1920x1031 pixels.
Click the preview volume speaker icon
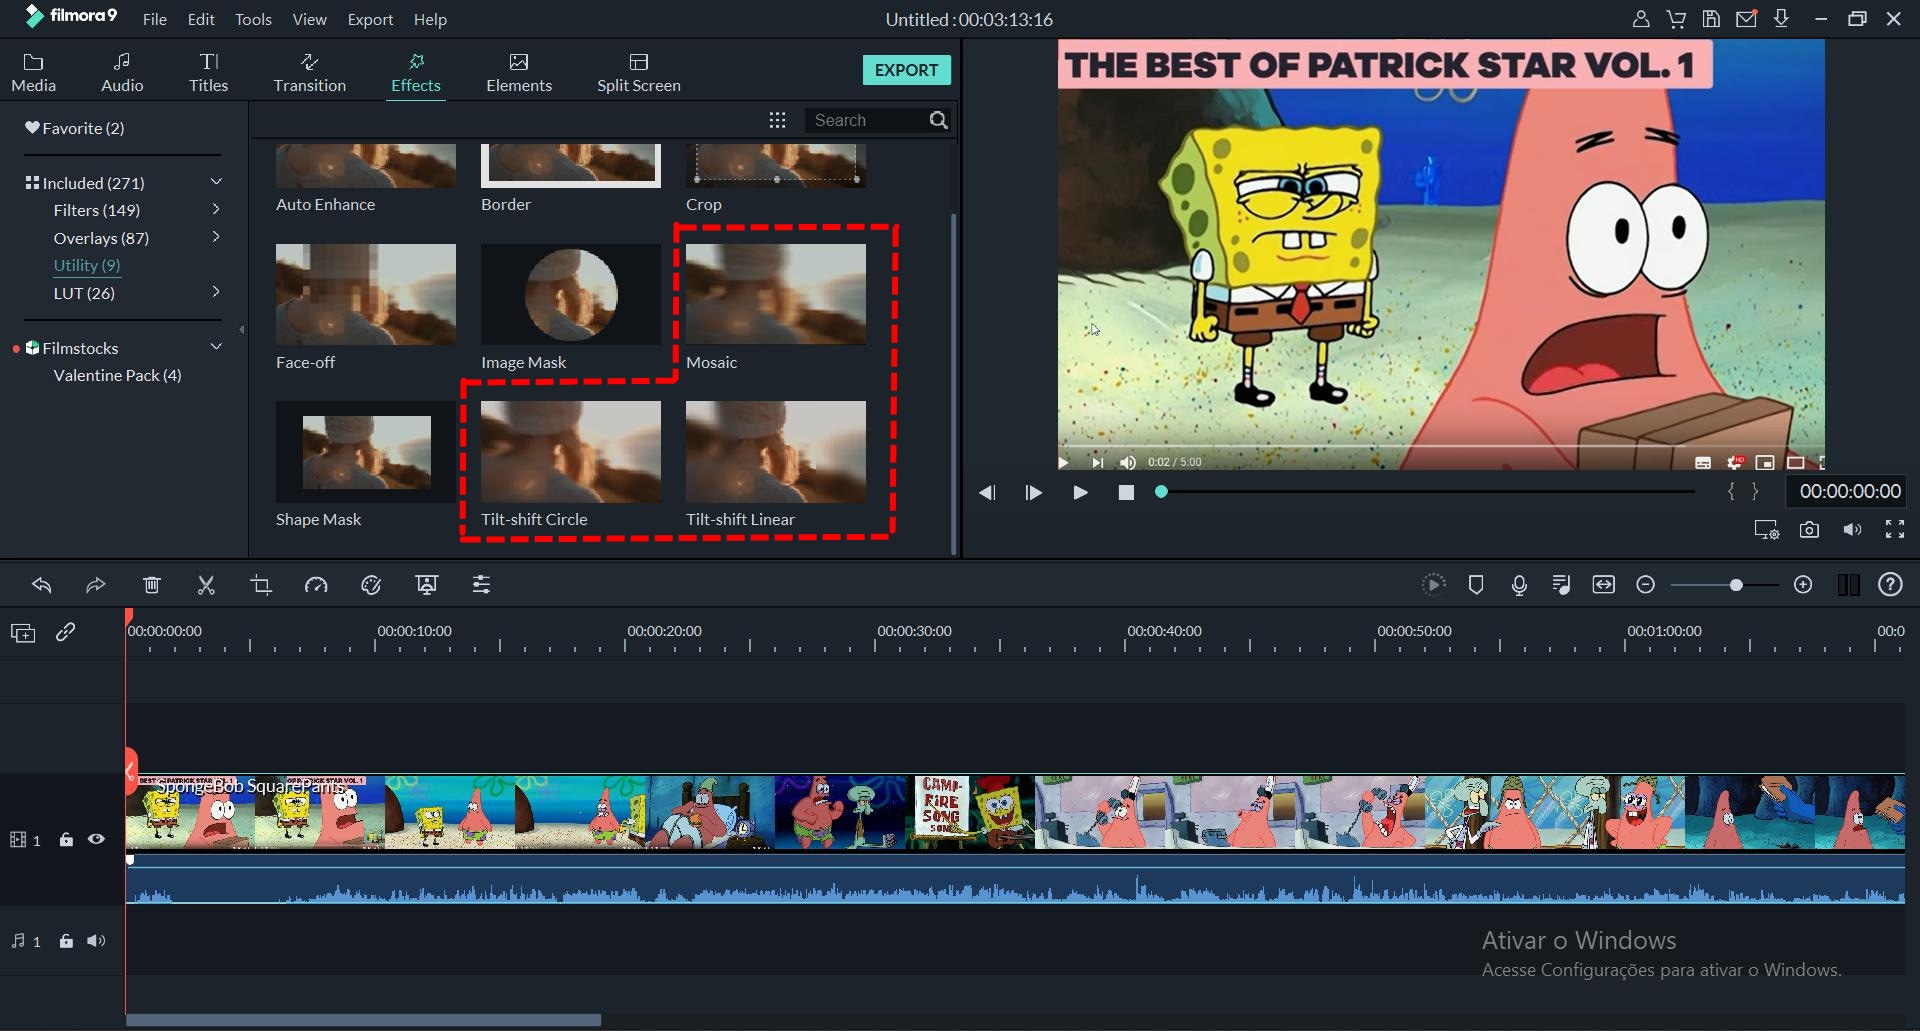1853,530
